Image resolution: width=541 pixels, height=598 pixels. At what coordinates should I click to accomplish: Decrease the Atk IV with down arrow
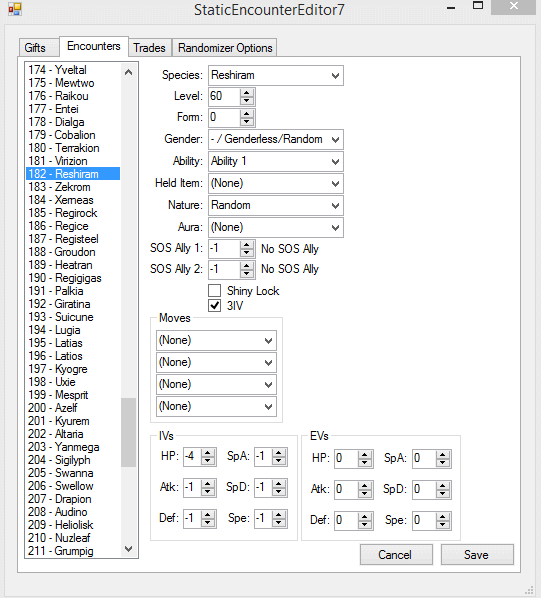pos(208,492)
